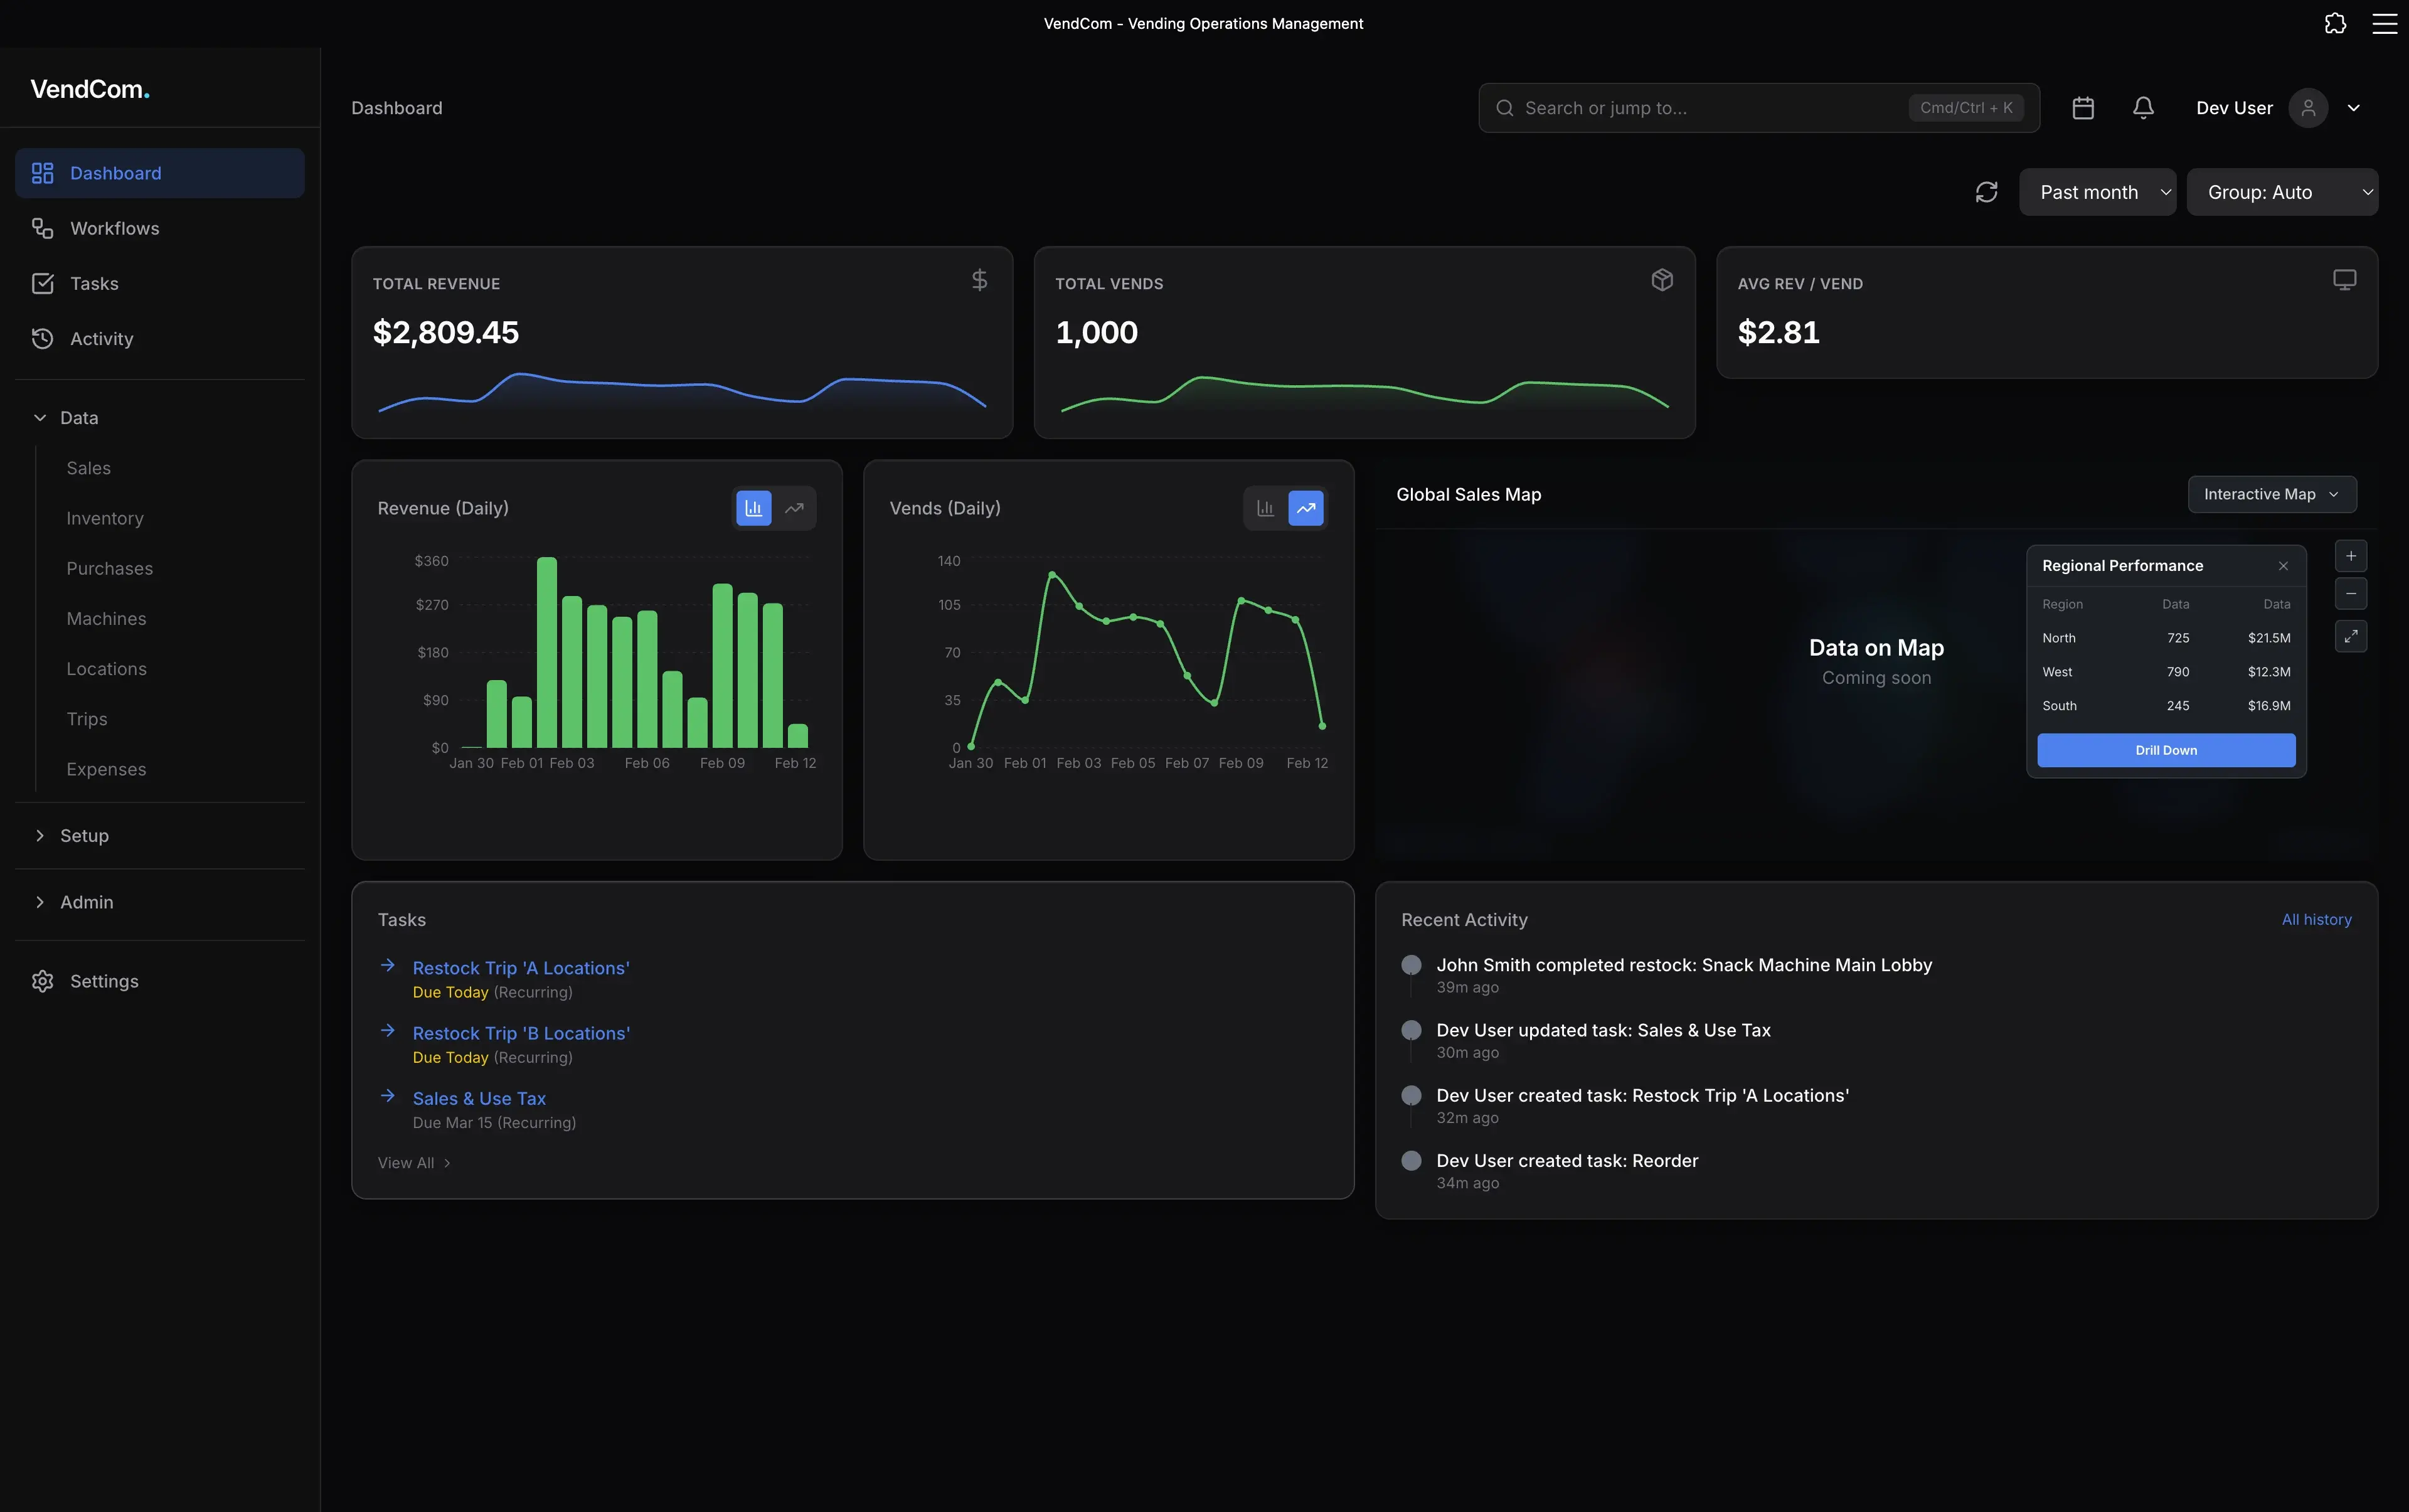2409x1512 pixels.
Task: Expand the map to fullscreen
Action: 2351,636
